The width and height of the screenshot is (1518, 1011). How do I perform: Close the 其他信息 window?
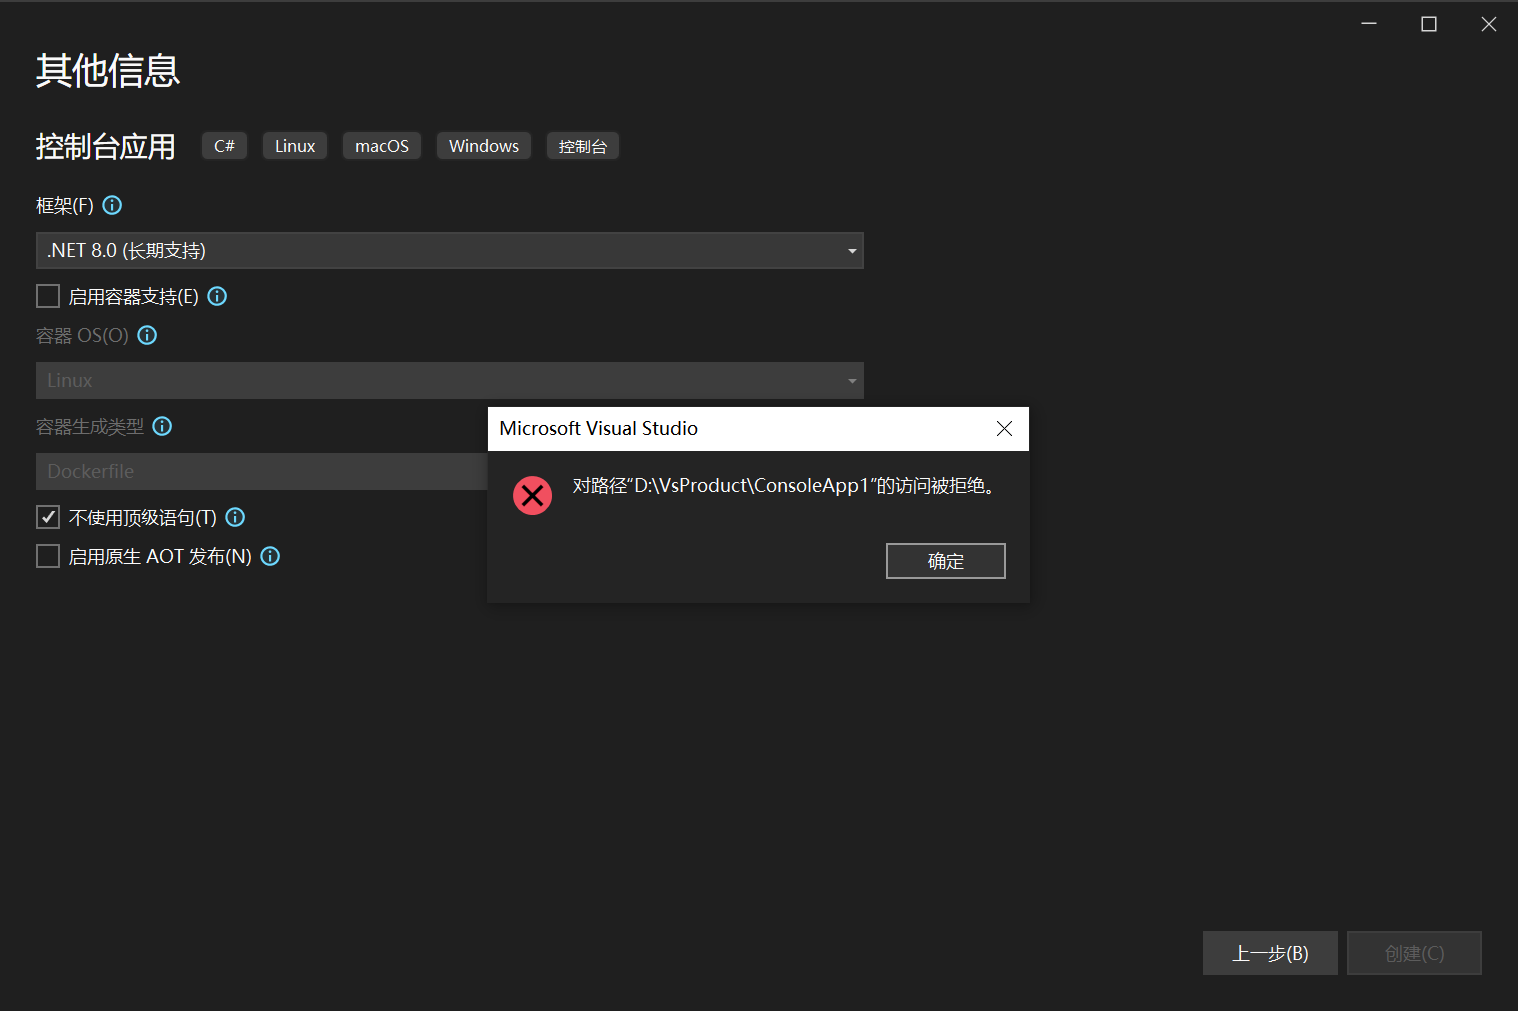coord(1489,24)
